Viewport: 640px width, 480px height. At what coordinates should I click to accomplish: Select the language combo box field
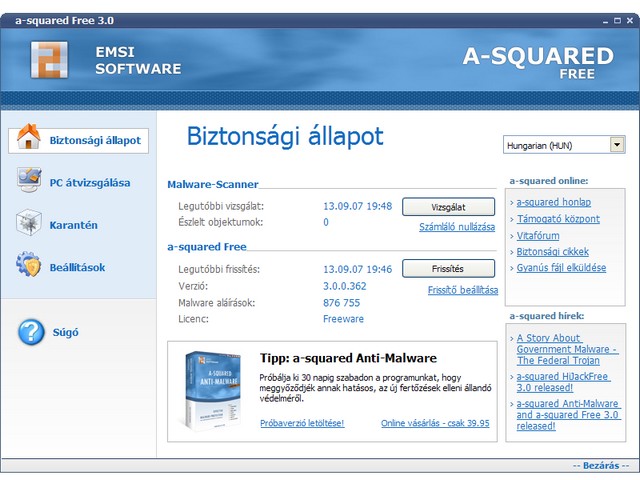coord(564,145)
